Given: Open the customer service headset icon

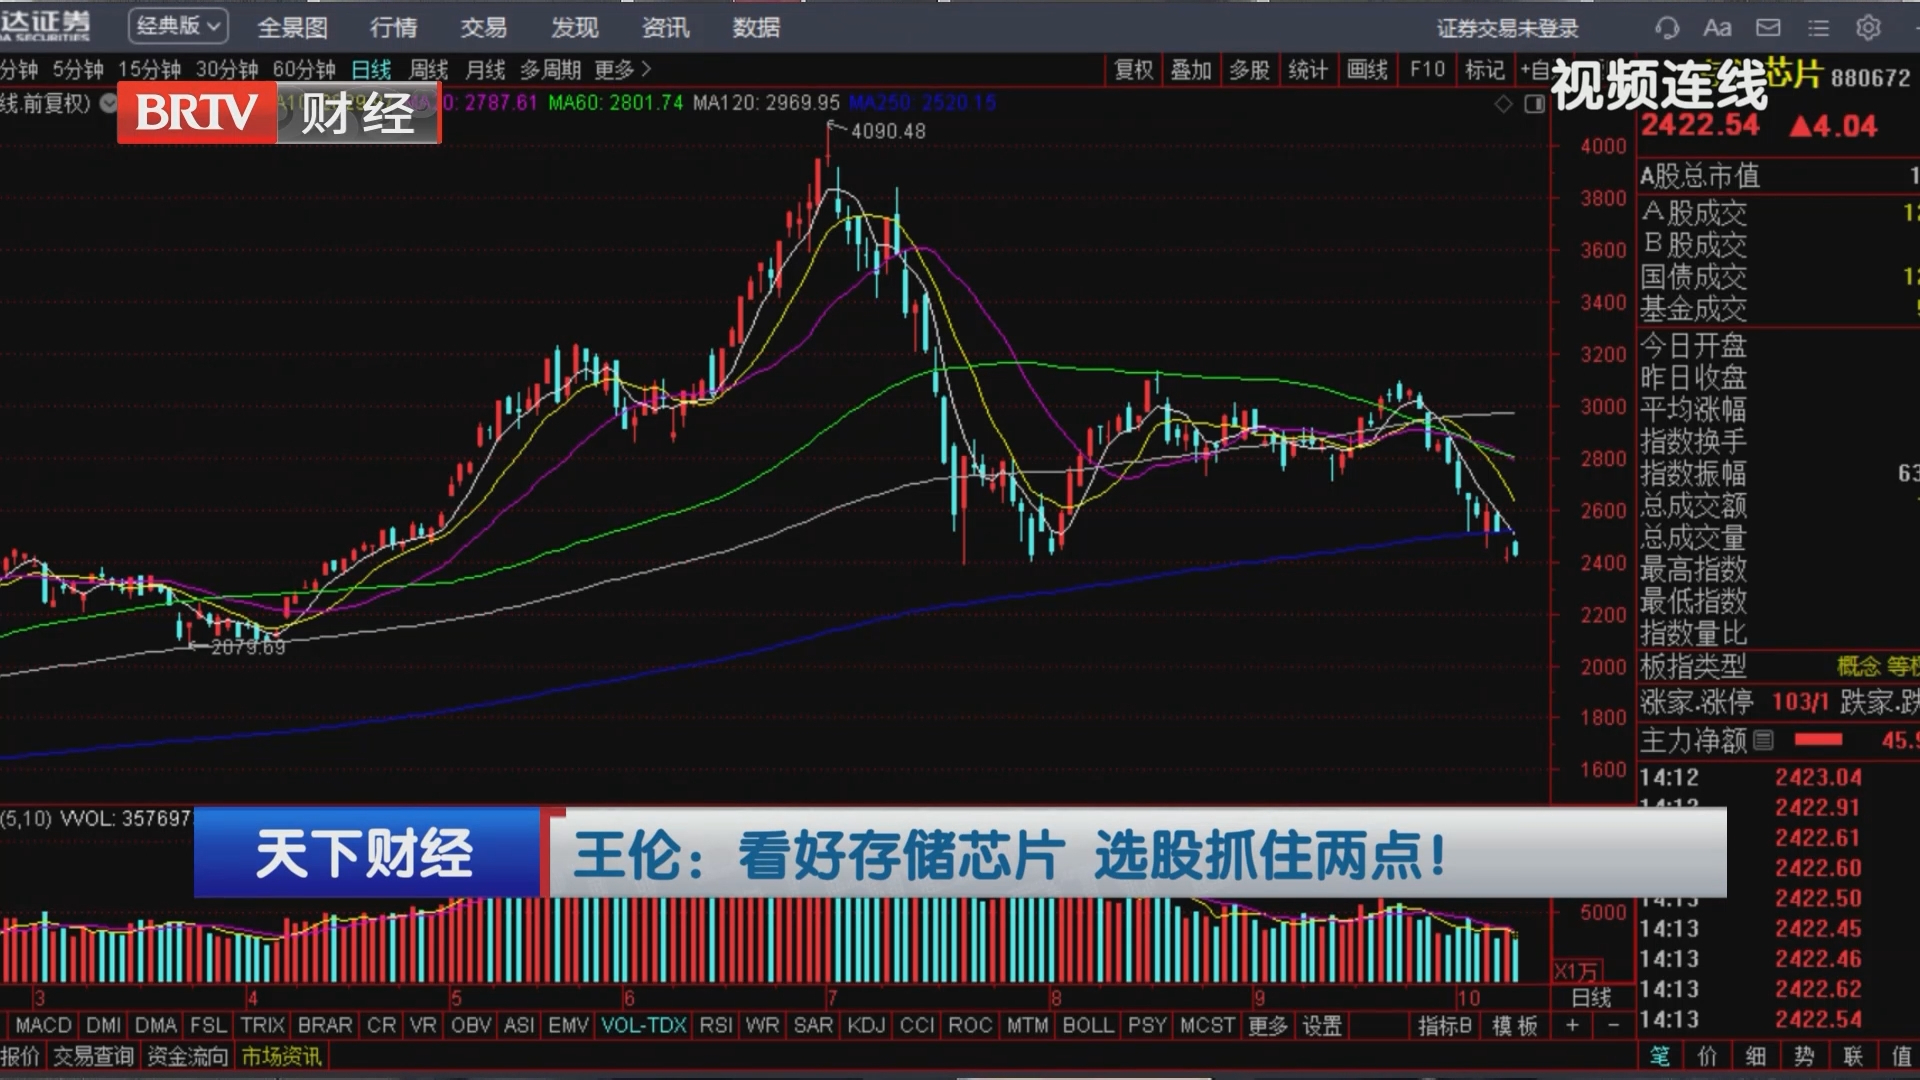Looking at the screenshot, I should pos(1666,28).
